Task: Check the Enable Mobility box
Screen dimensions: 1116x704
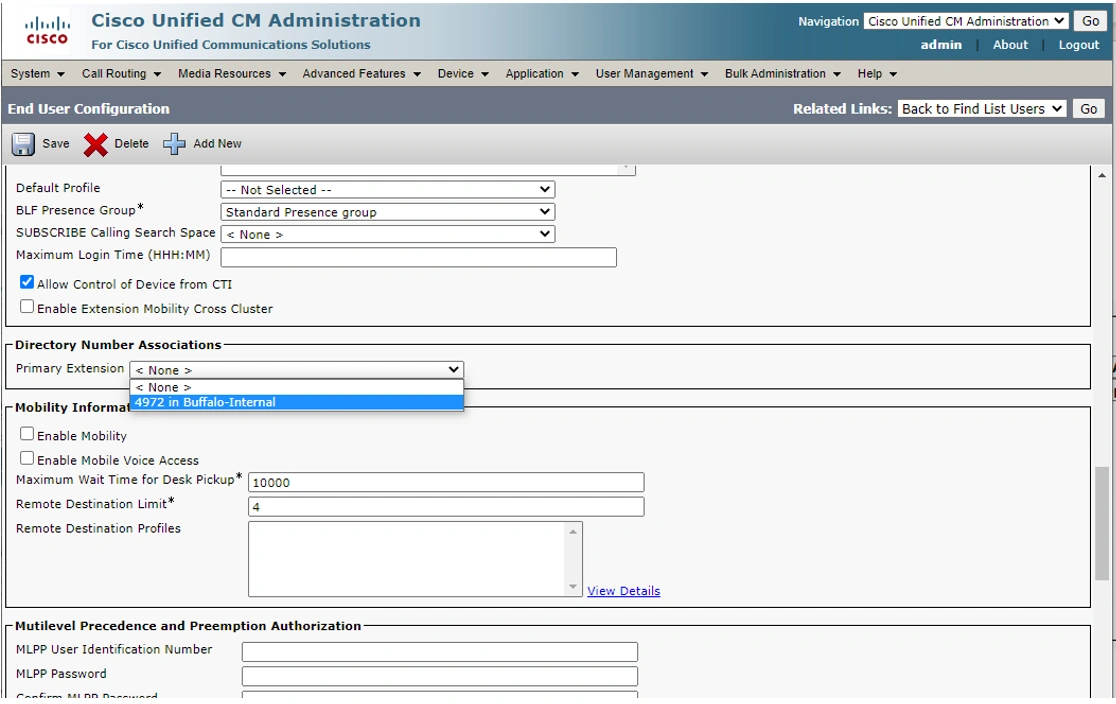Action: point(27,434)
